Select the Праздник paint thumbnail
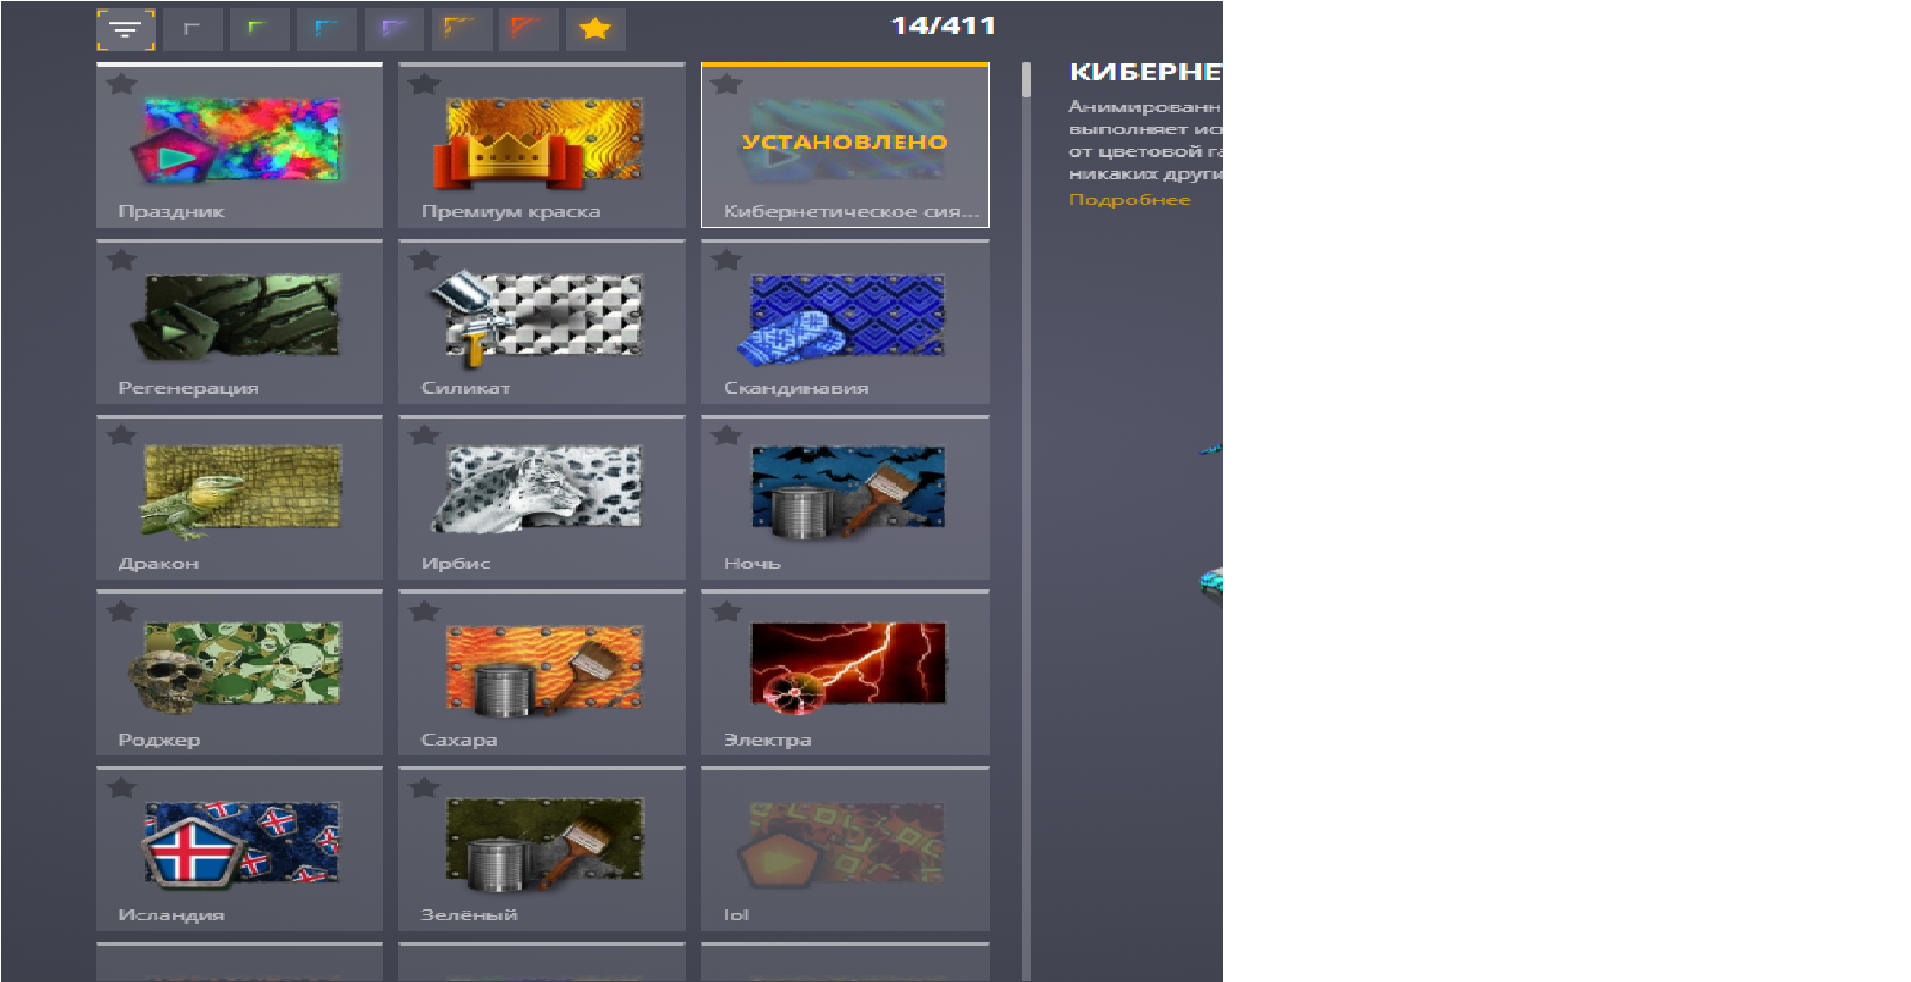Image resolution: width=1911 pixels, height=982 pixels. 236,140
